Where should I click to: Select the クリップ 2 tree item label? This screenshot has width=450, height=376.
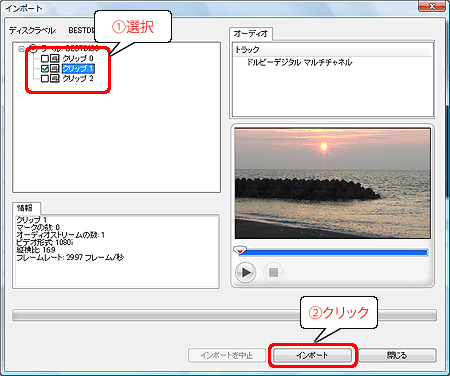(78, 79)
